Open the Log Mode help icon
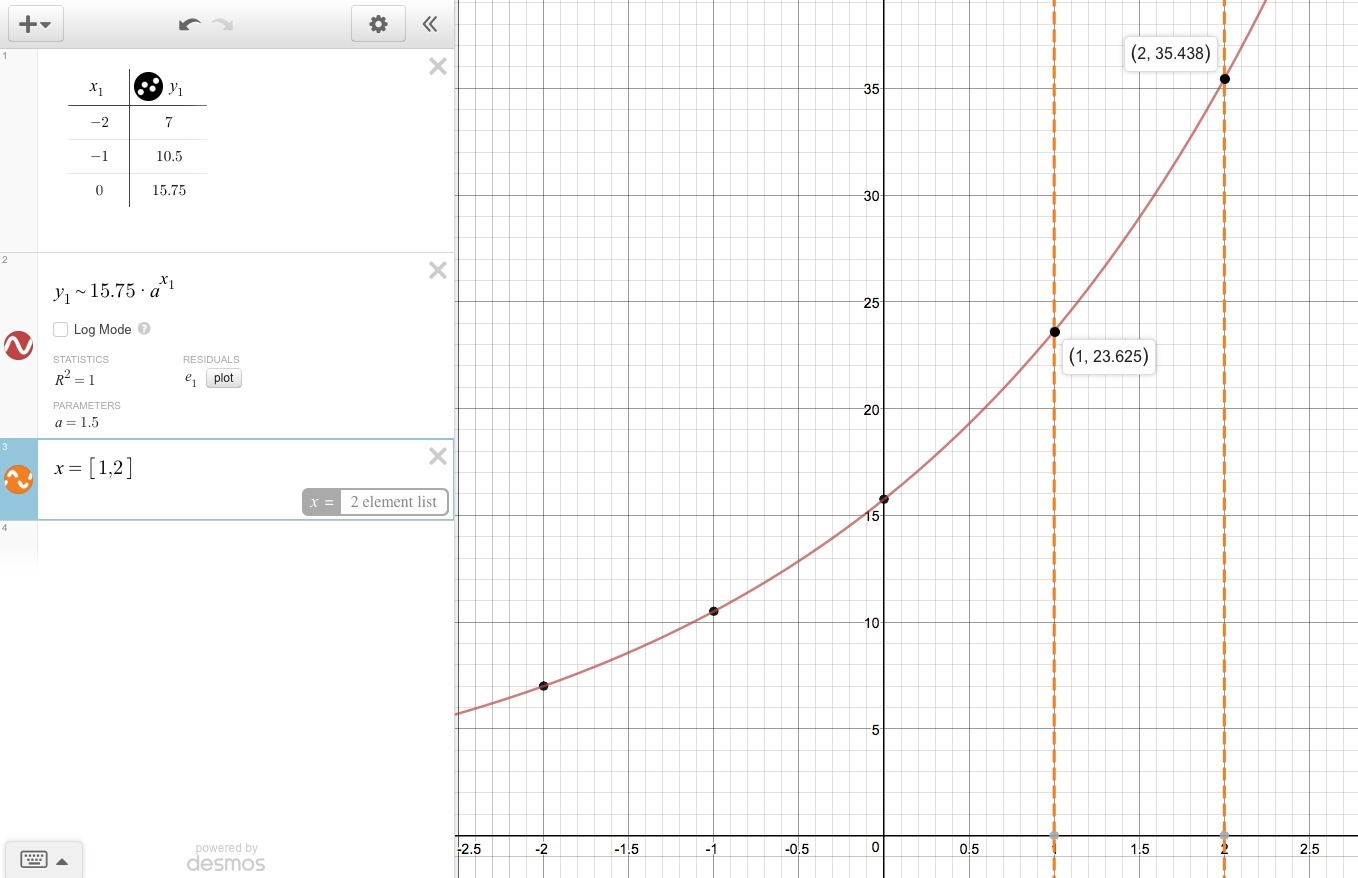The height and width of the screenshot is (878, 1358). [144, 329]
